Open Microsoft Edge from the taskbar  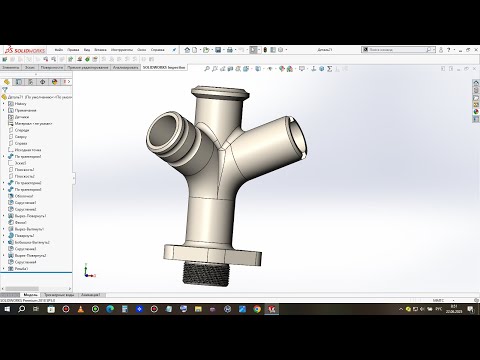110,309
